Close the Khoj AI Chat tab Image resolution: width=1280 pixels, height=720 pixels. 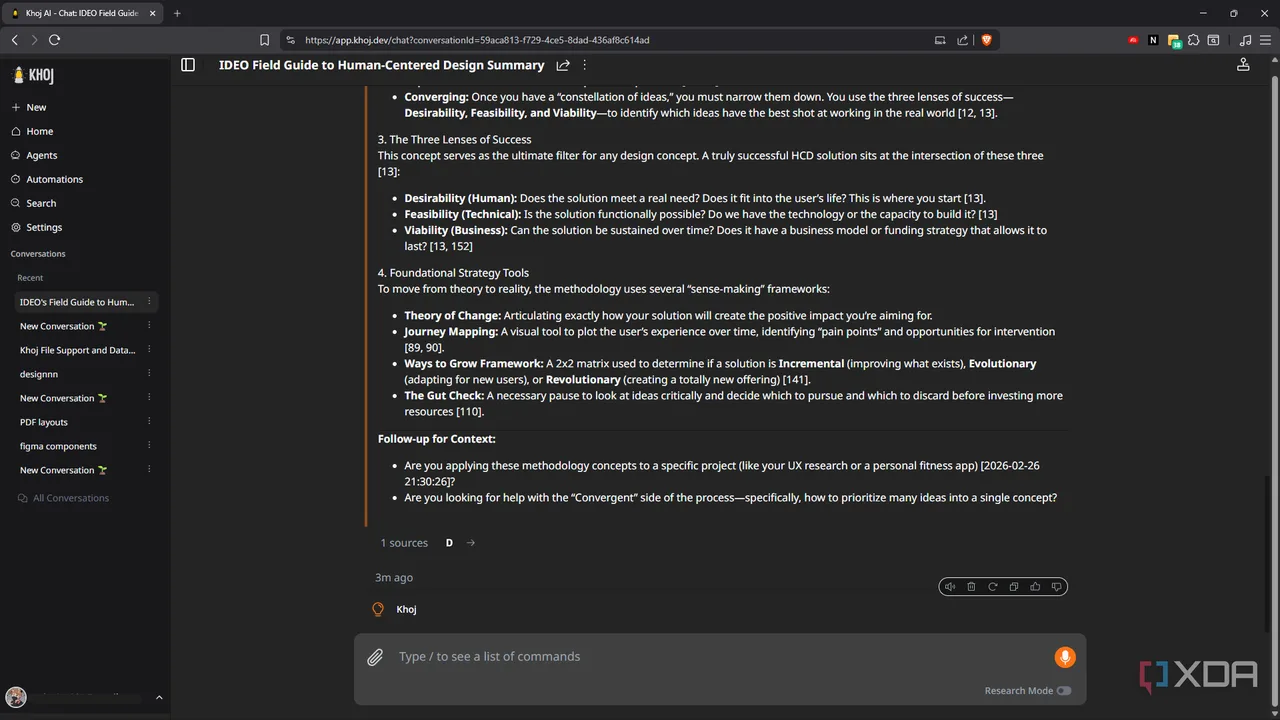coord(152,13)
